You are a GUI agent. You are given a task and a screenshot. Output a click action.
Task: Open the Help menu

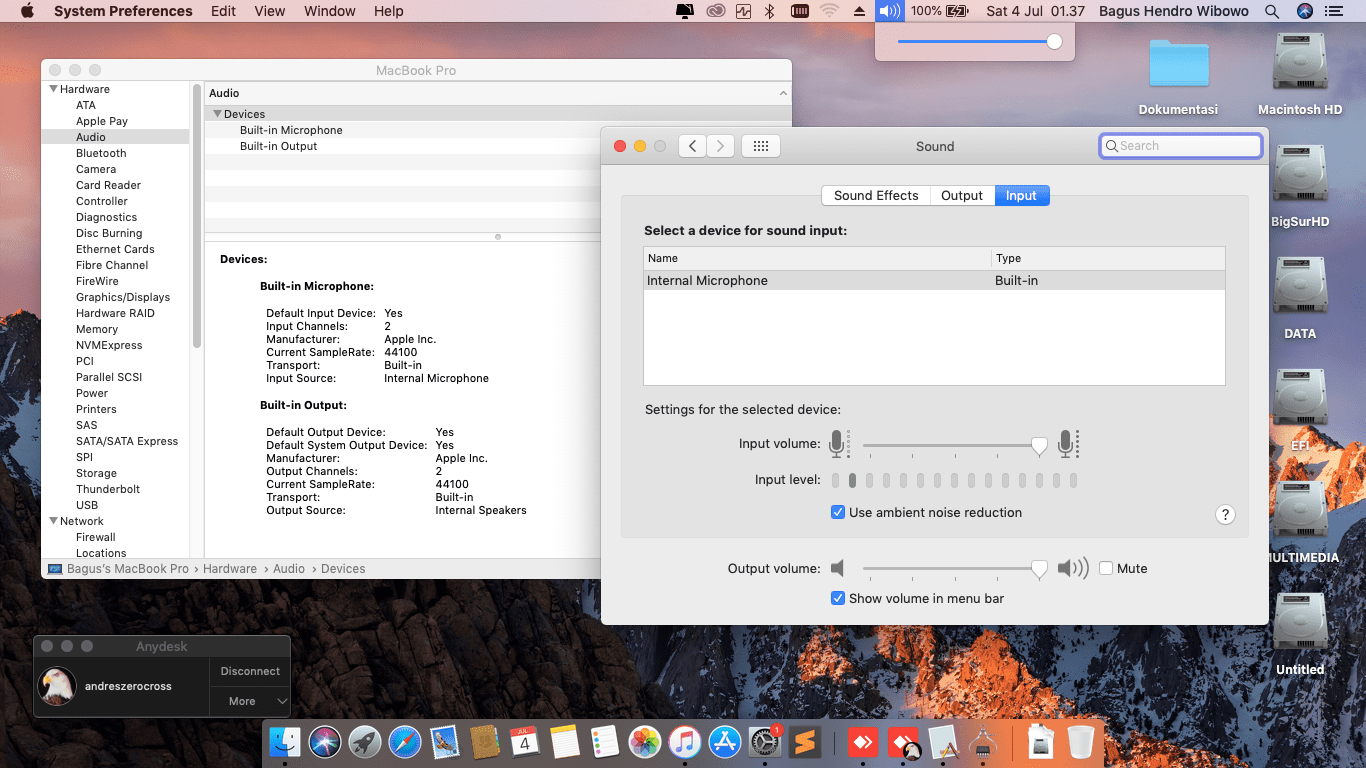(388, 11)
